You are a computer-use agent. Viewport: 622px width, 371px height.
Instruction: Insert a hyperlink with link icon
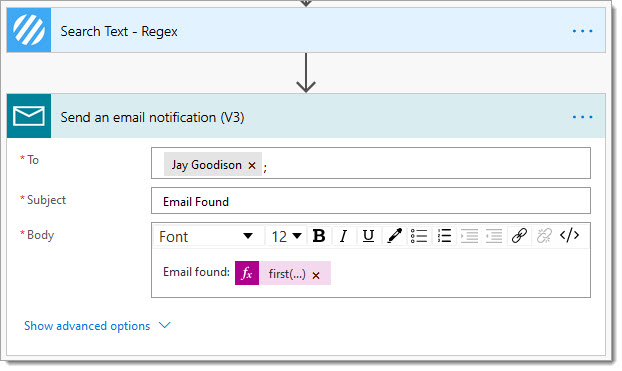[519, 236]
